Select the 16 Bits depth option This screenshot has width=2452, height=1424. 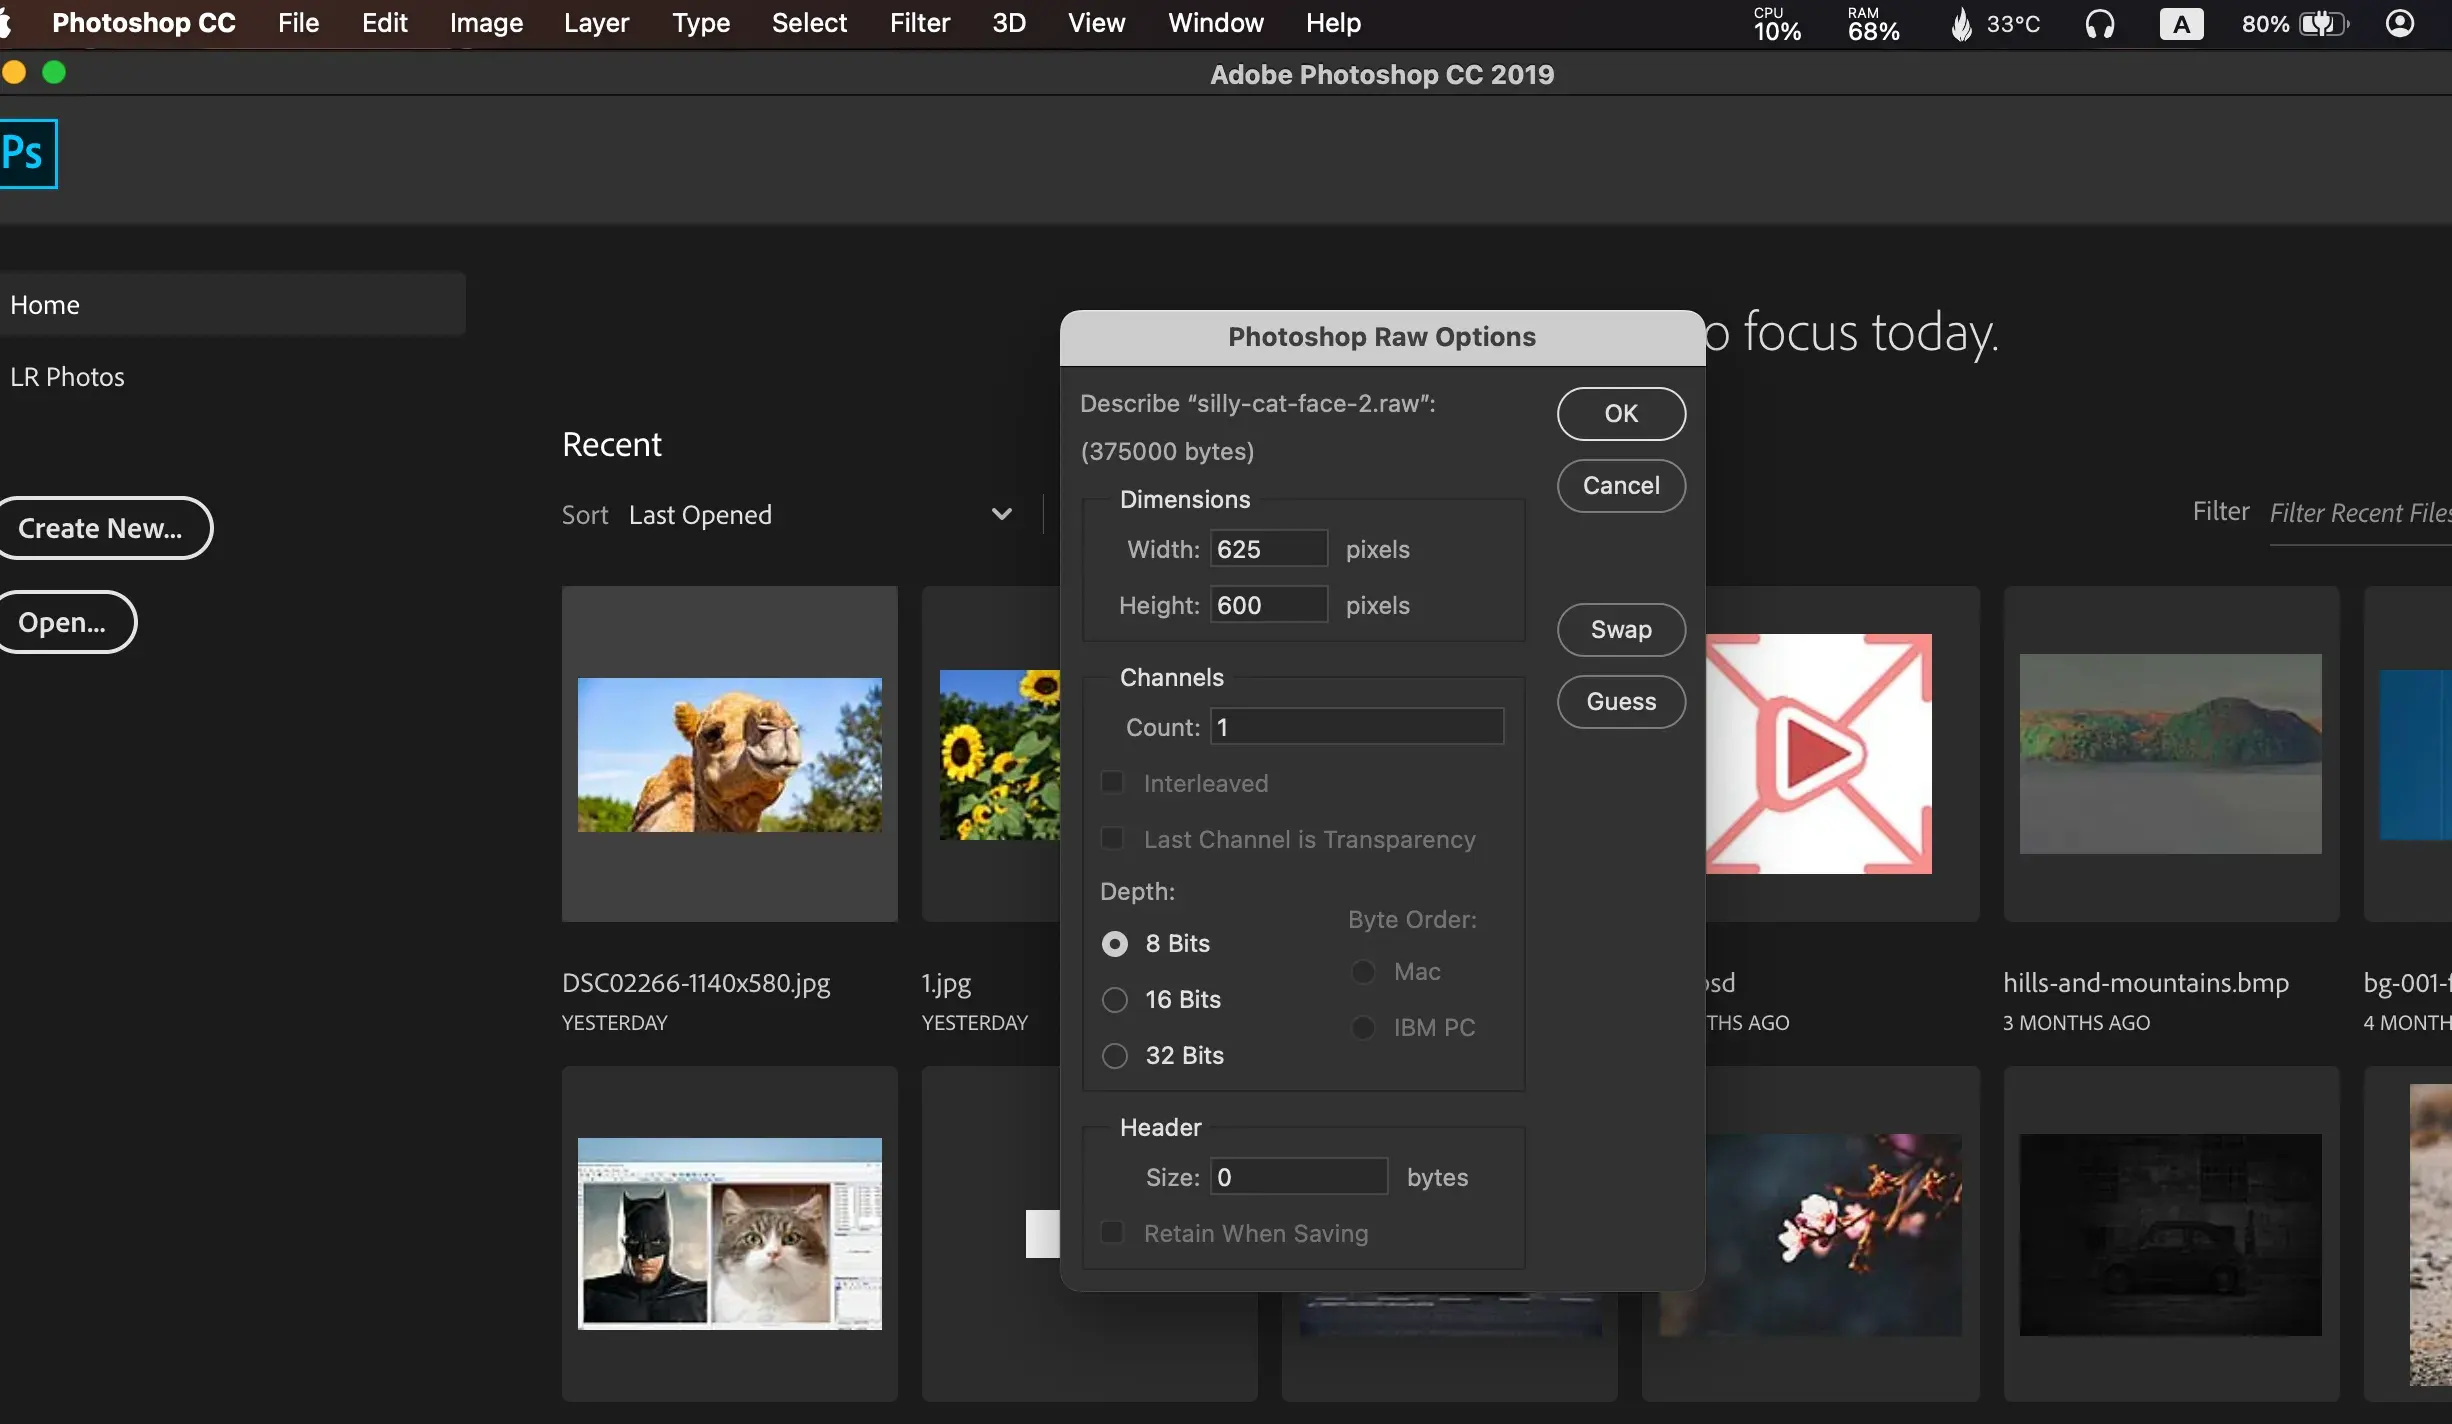click(x=1114, y=1000)
